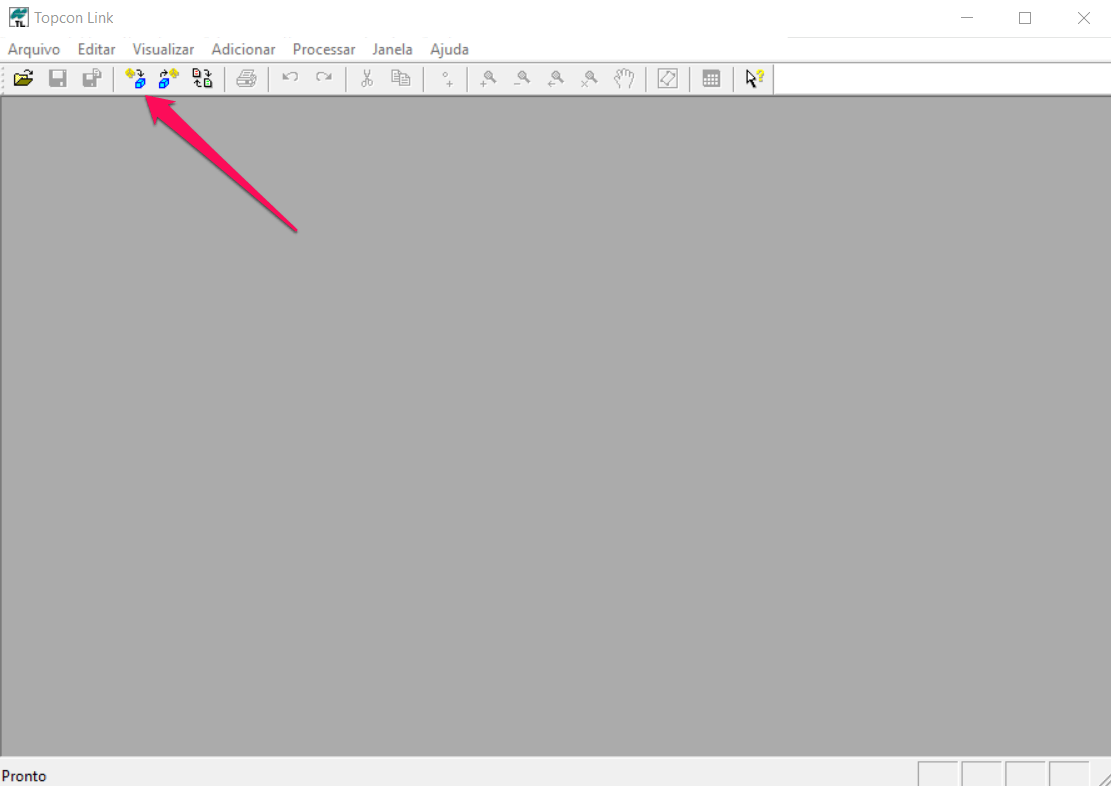This screenshot has width=1111, height=786.
Task: Click the CAD view toolbar icon
Action: click(x=667, y=78)
